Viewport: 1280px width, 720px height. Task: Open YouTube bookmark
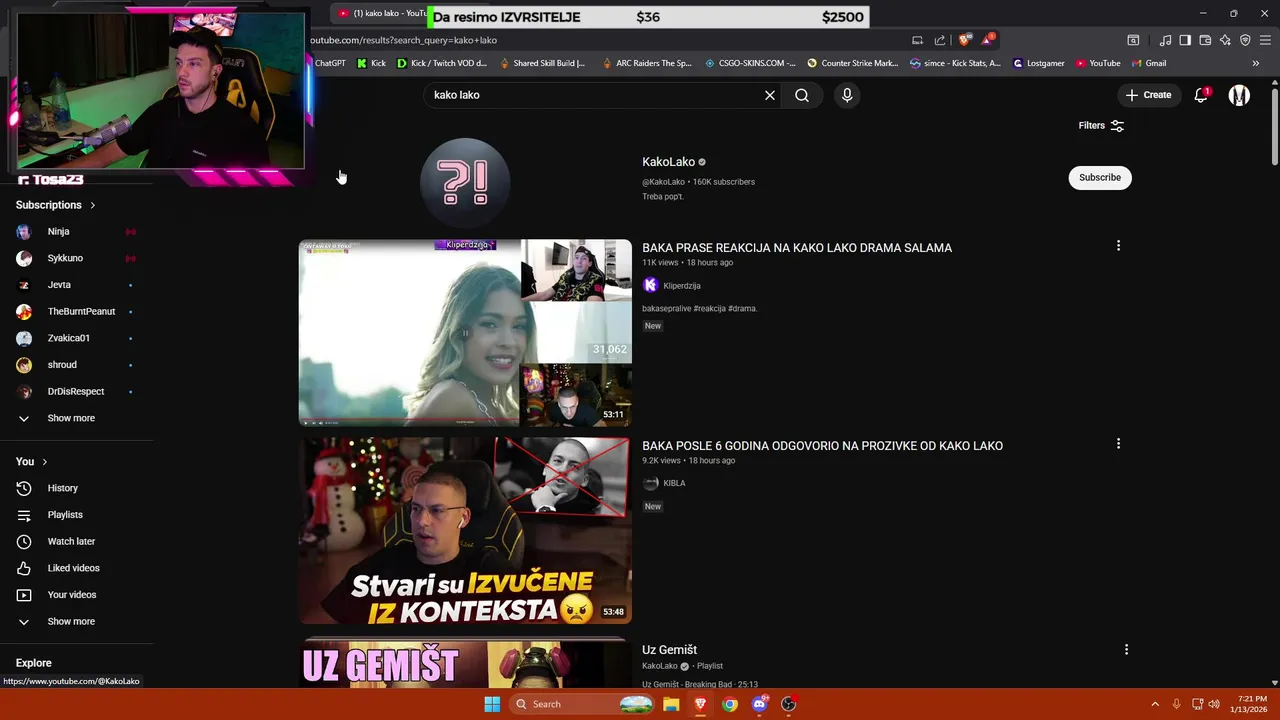(x=1098, y=63)
